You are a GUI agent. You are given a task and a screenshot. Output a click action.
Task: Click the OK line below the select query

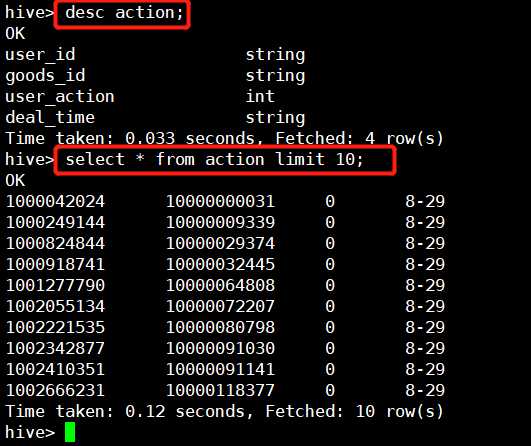[x=15, y=180]
